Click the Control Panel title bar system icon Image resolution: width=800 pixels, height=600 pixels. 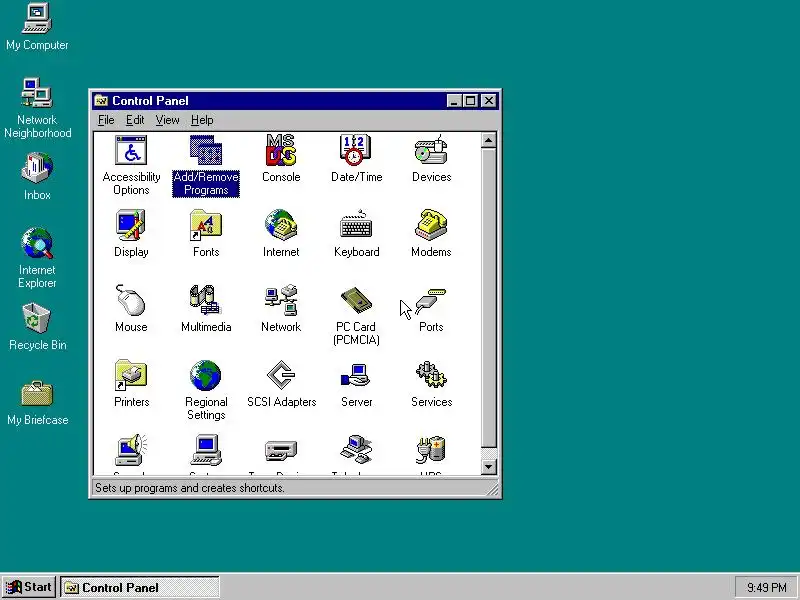point(101,101)
